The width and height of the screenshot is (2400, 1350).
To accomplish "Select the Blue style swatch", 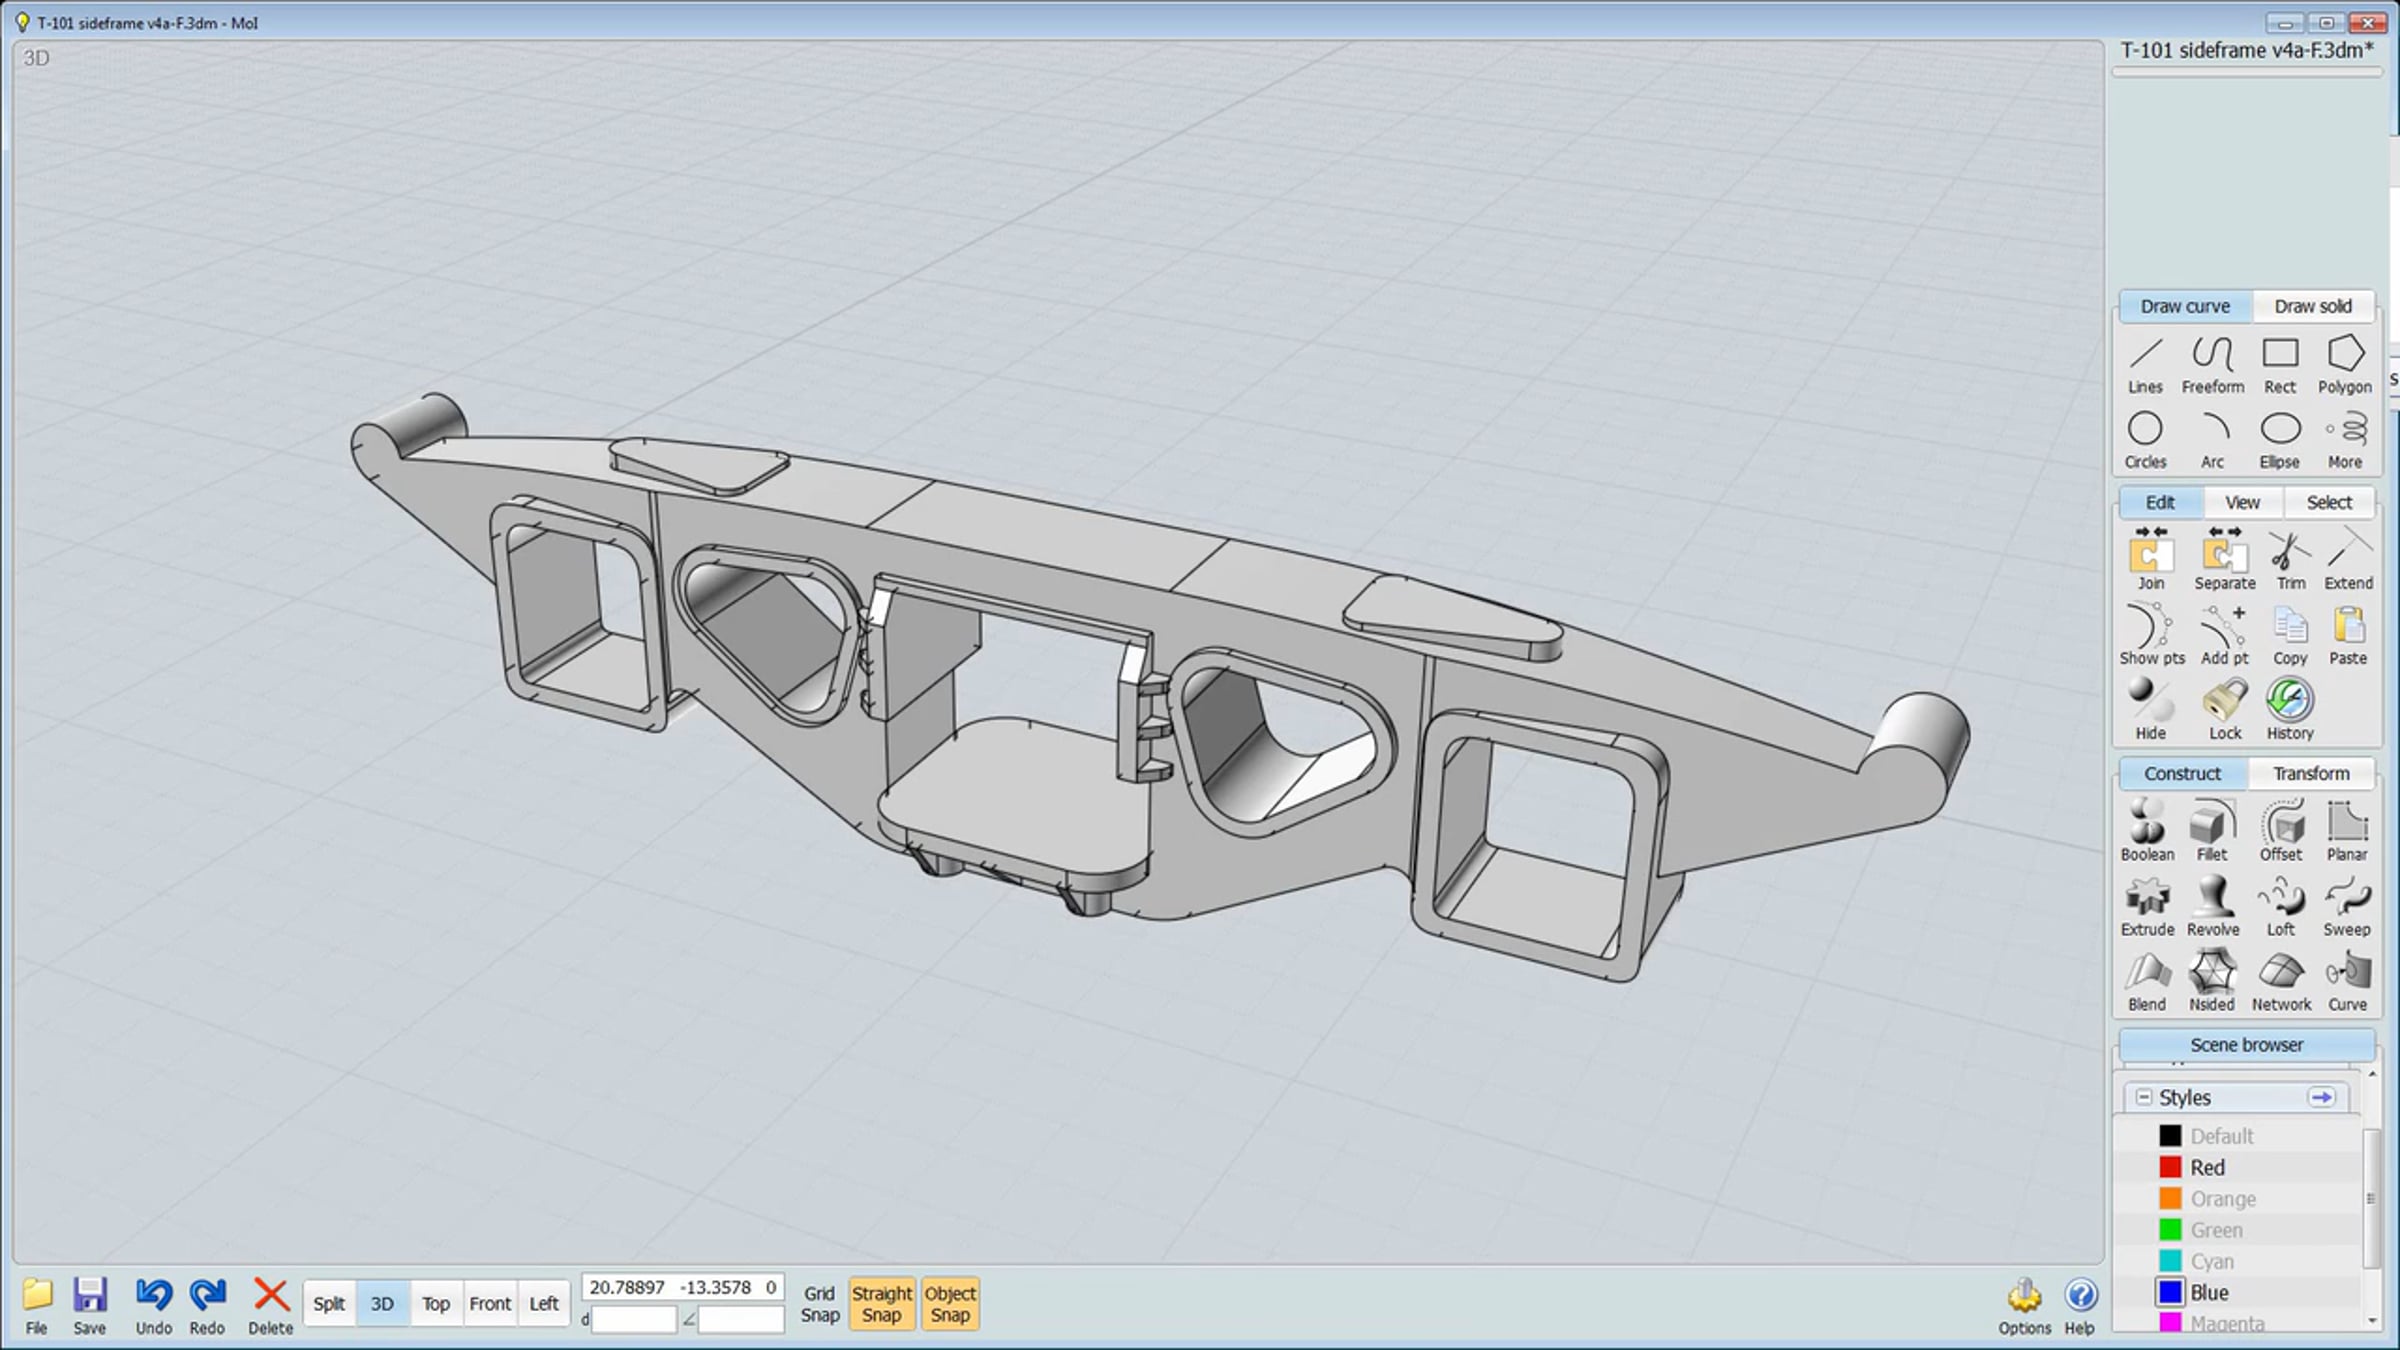I will pyautogui.click(x=2170, y=1293).
